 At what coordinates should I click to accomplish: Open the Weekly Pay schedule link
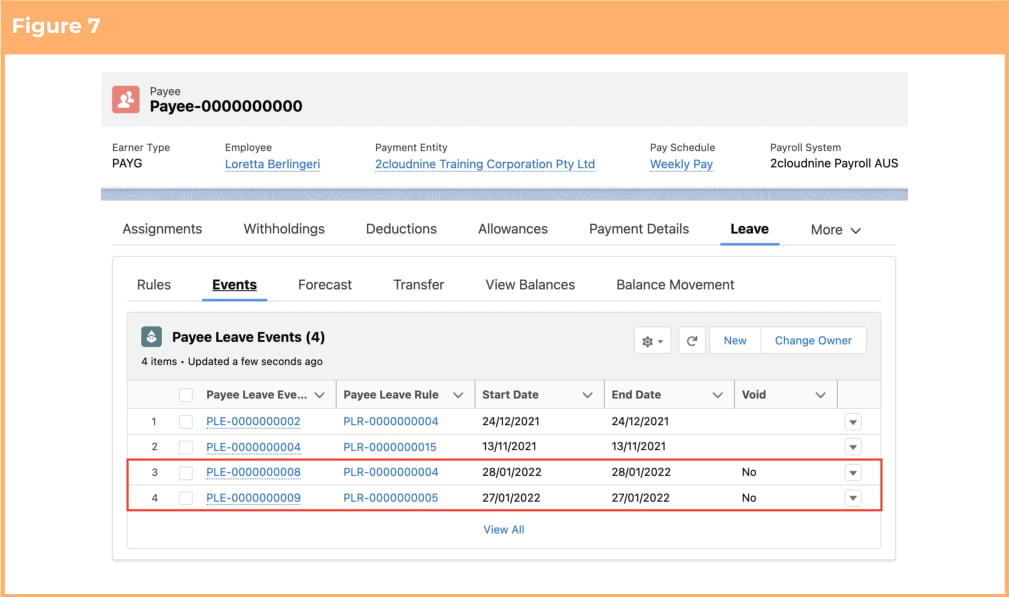(681, 164)
